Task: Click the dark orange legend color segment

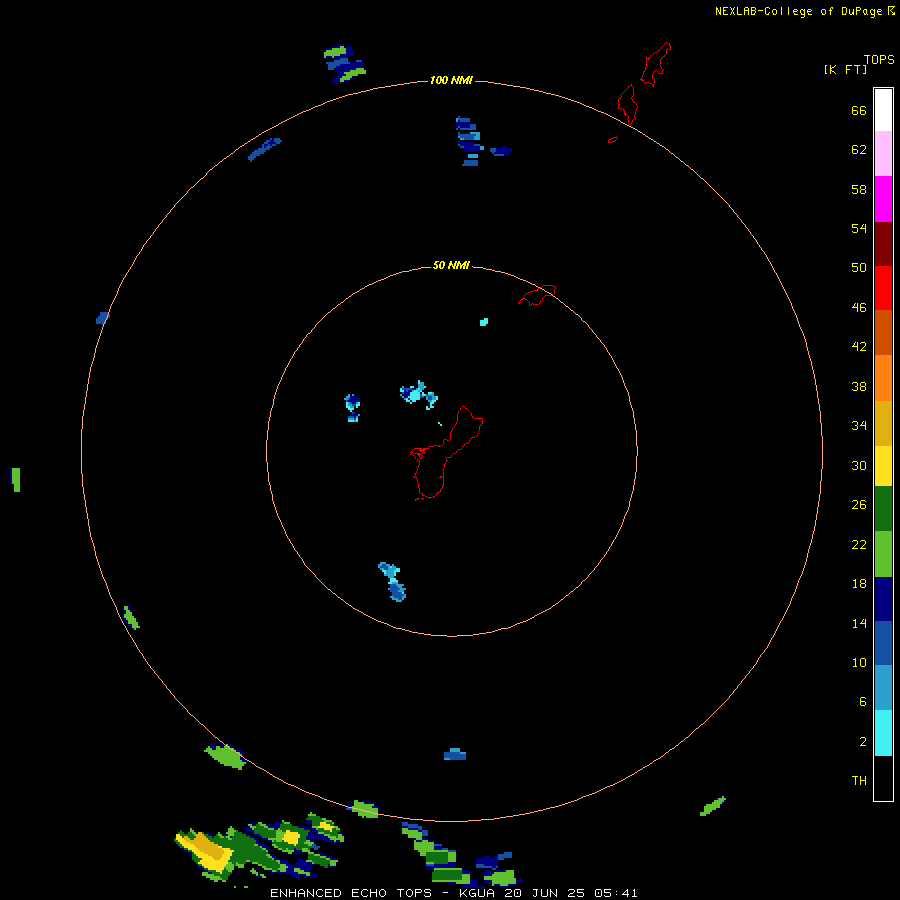Action: click(x=883, y=333)
